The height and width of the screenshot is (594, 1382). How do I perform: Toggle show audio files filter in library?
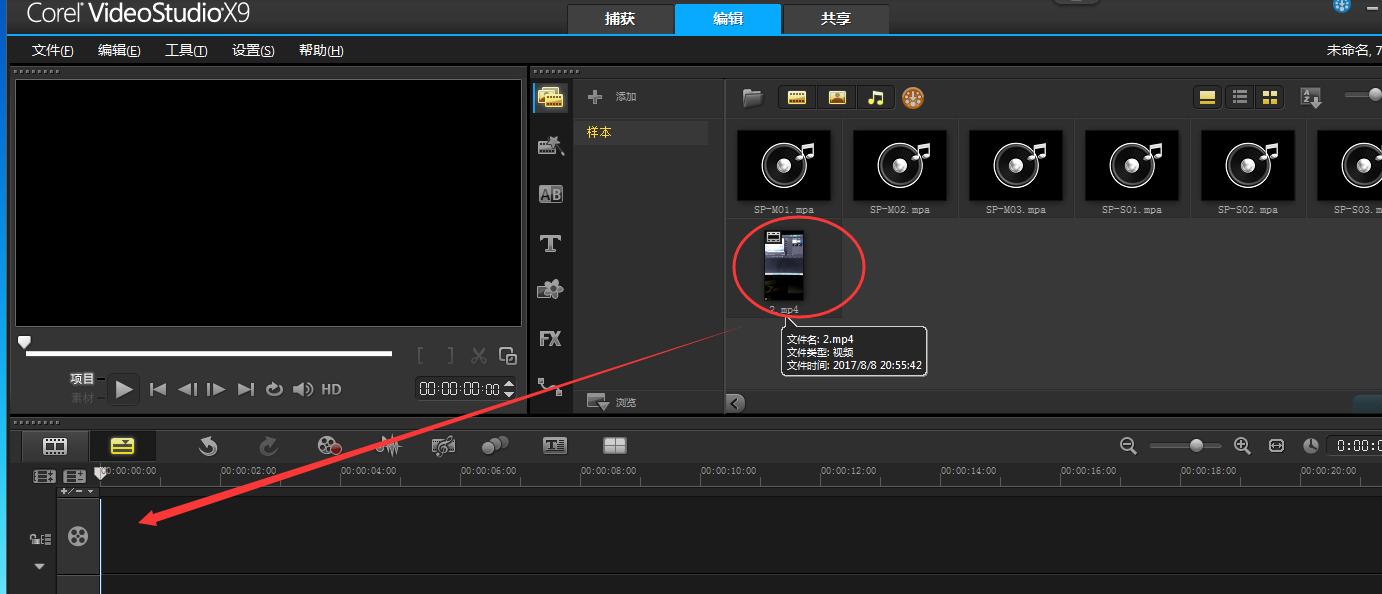[x=876, y=97]
